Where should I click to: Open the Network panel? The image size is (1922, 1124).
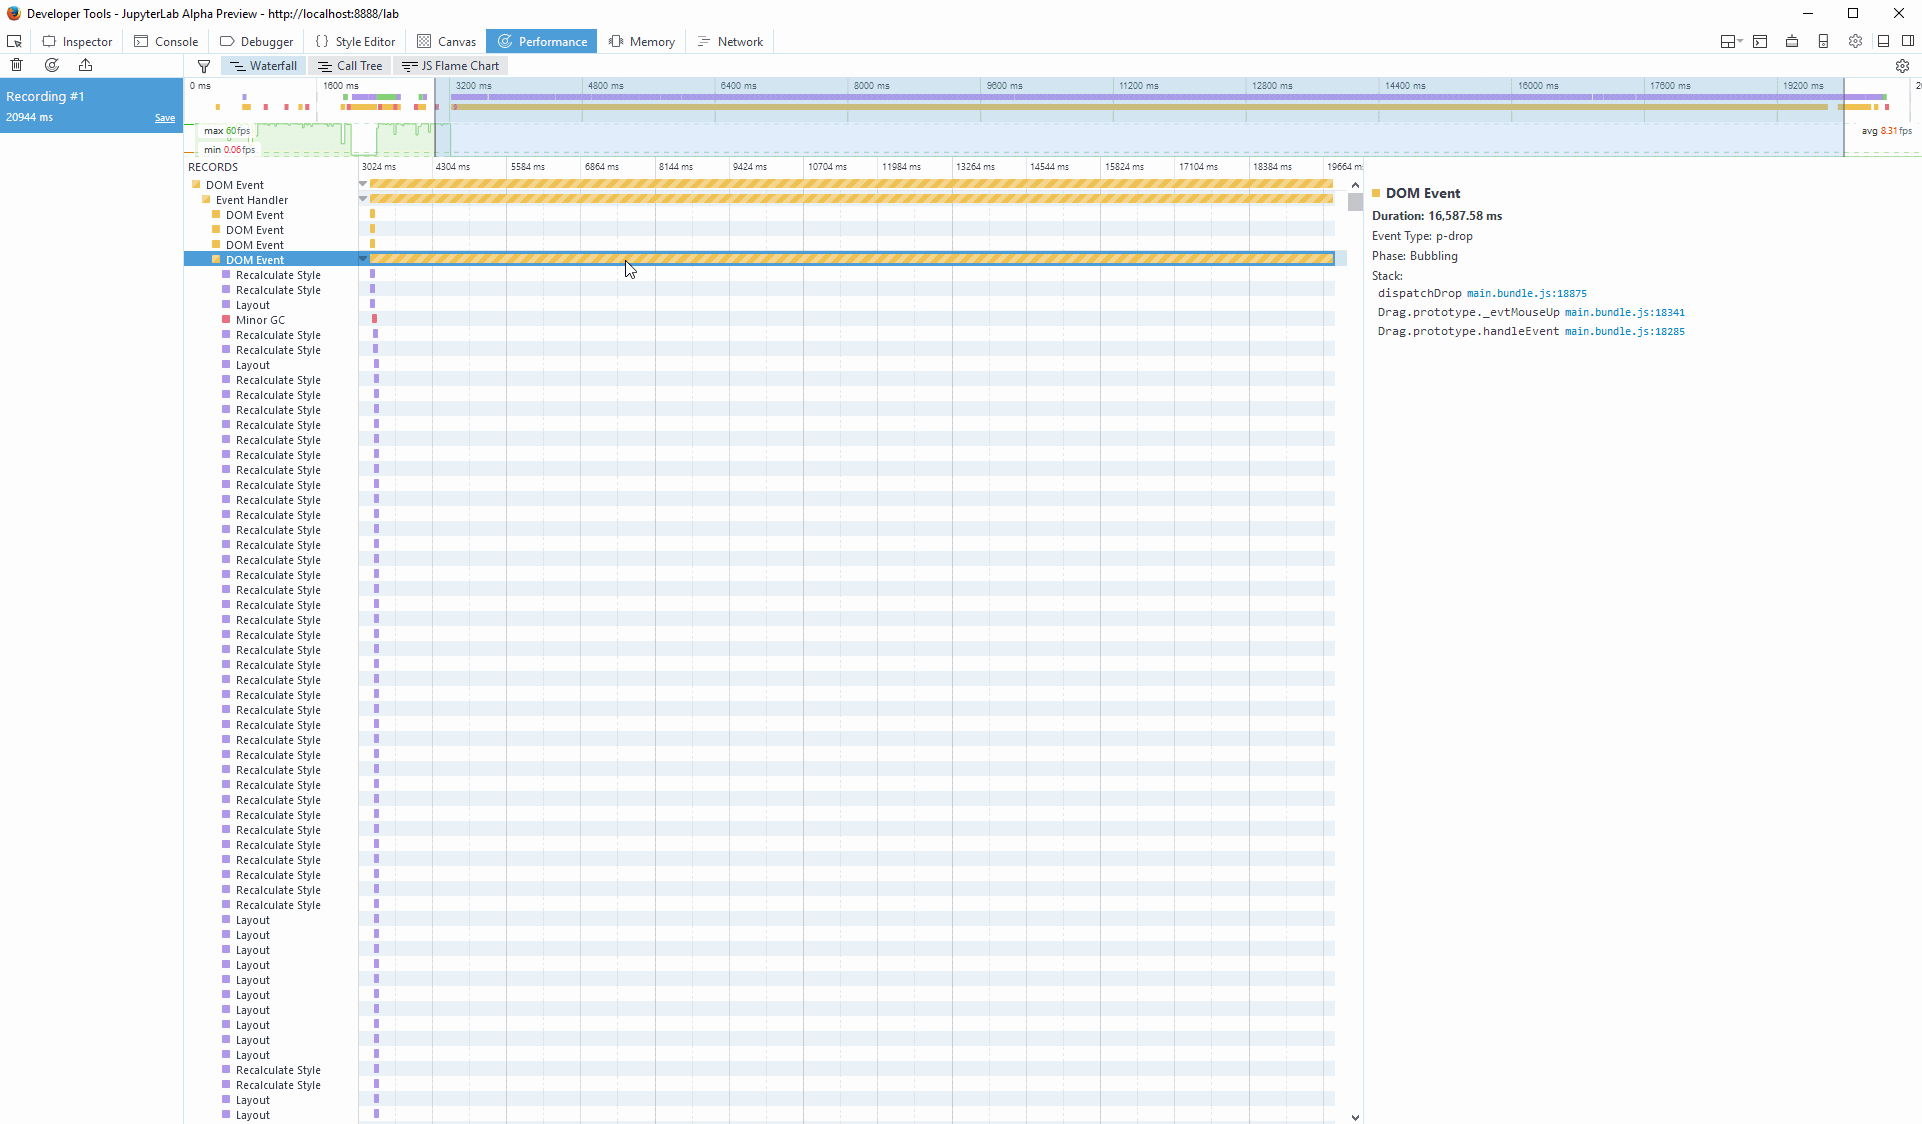[730, 41]
